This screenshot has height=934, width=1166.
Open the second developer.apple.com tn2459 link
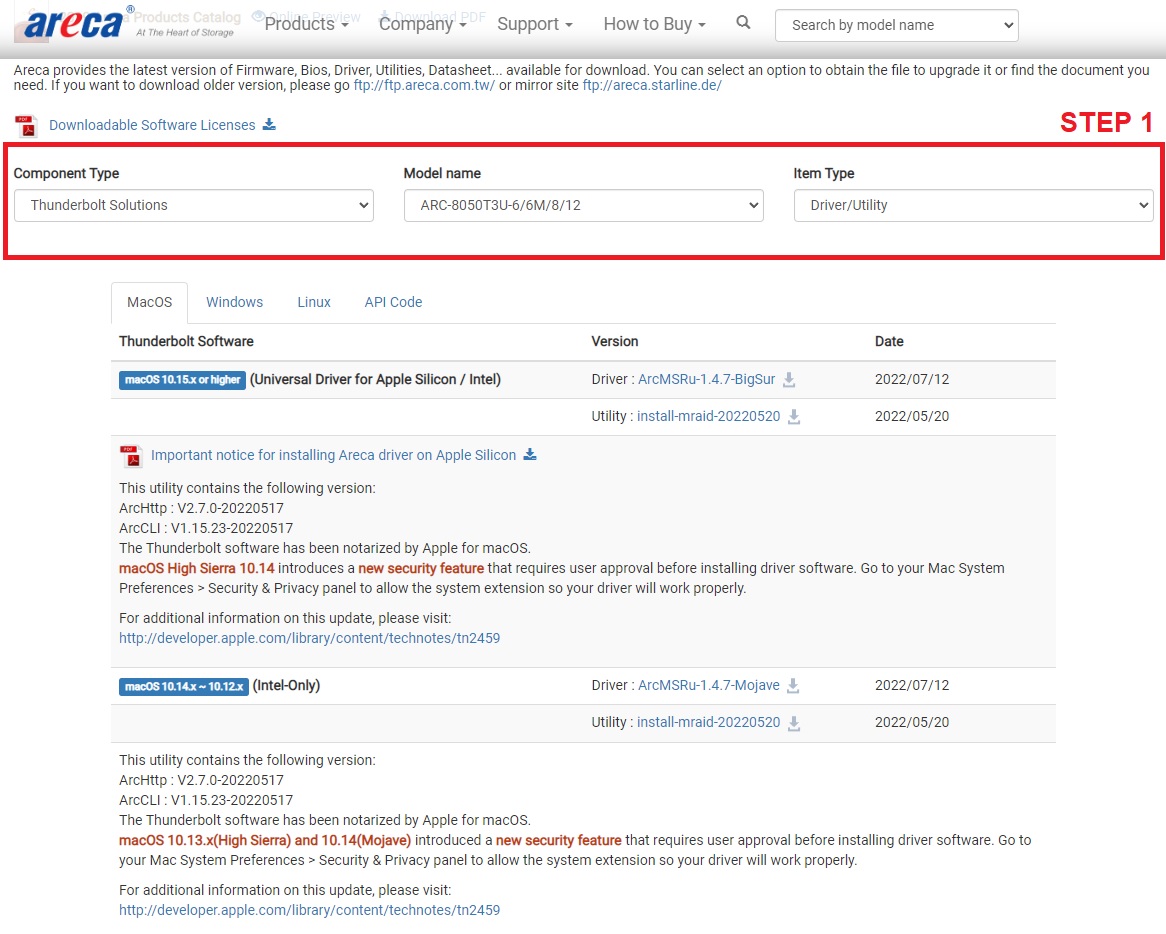coord(309,910)
